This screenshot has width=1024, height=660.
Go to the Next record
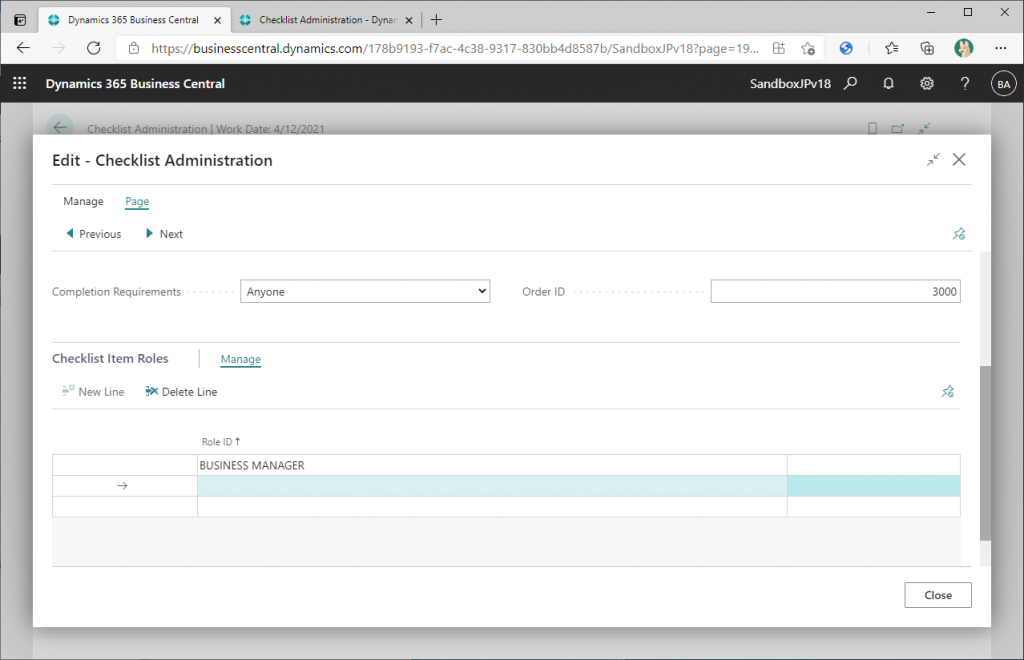coord(164,234)
